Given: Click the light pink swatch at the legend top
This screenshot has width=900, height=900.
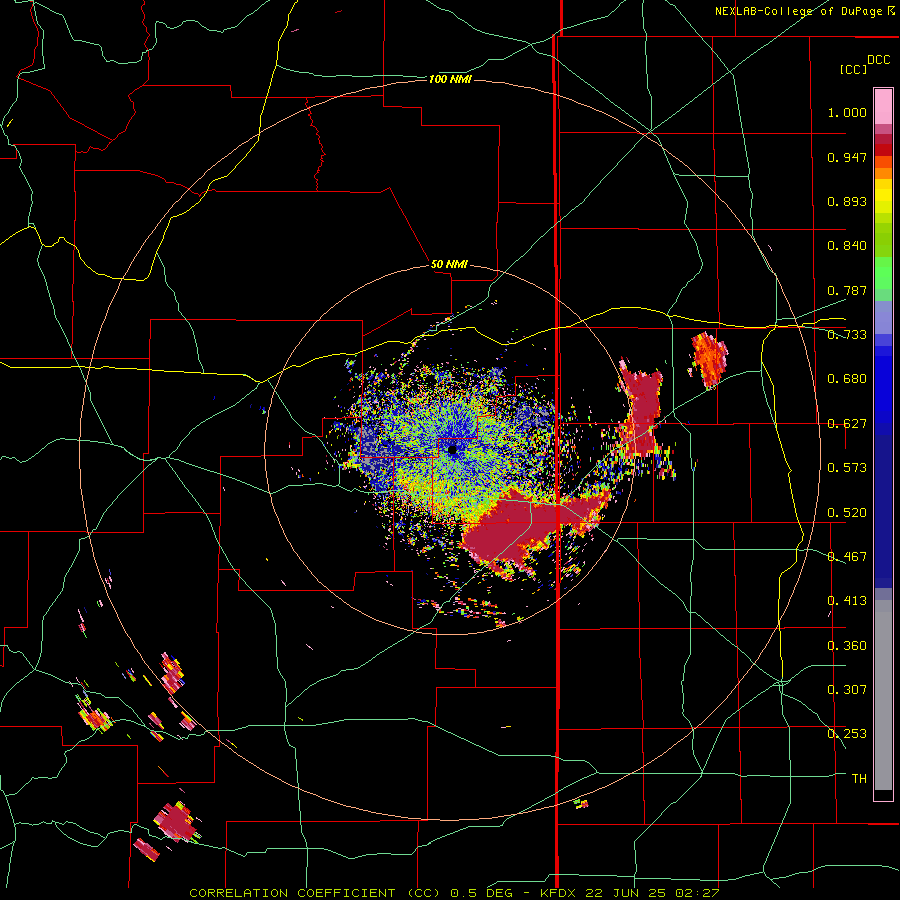Looking at the screenshot, I should click(883, 107).
